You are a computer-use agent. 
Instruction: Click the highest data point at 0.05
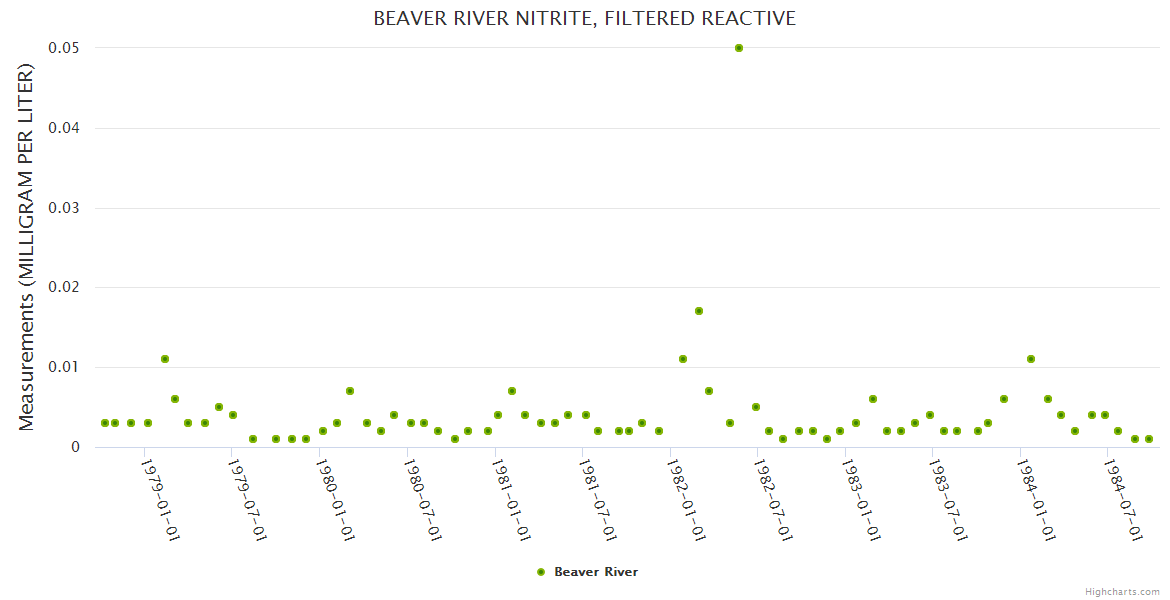point(739,48)
